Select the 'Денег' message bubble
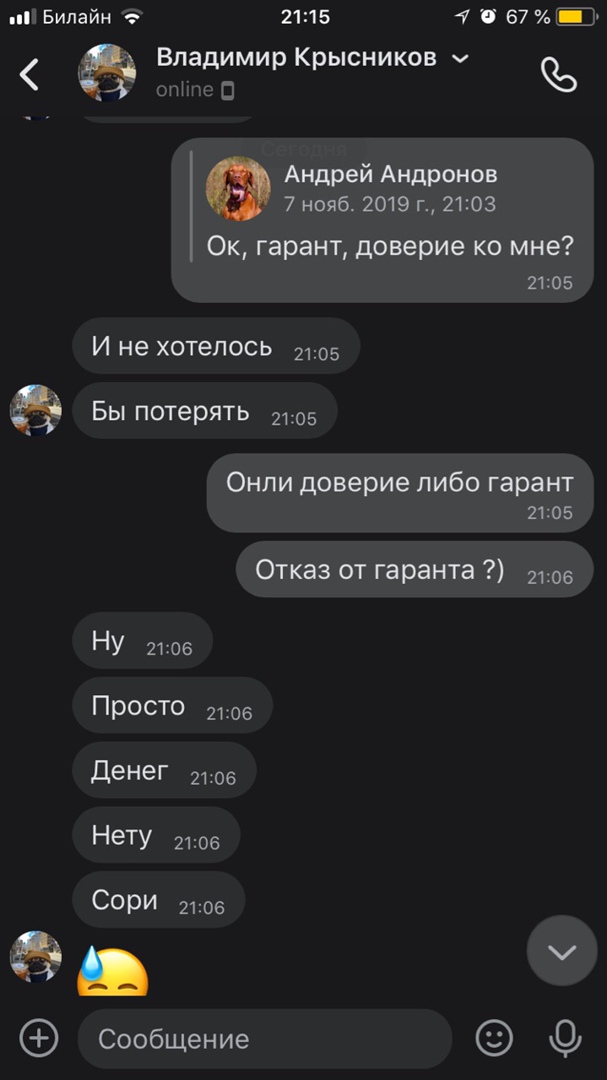Image resolution: width=607 pixels, height=1080 pixels. click(x=164, y=770)
